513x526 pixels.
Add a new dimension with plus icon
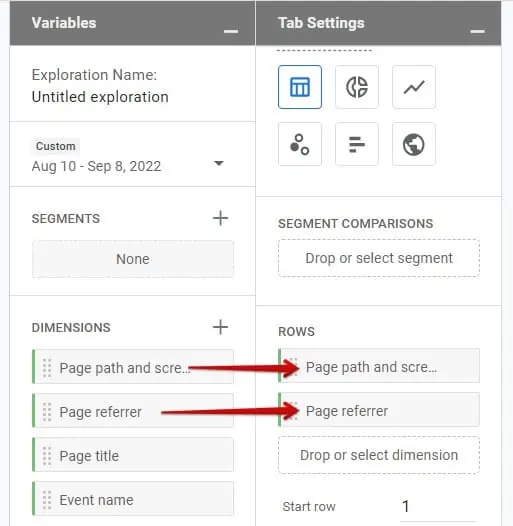tap(220, 327)
